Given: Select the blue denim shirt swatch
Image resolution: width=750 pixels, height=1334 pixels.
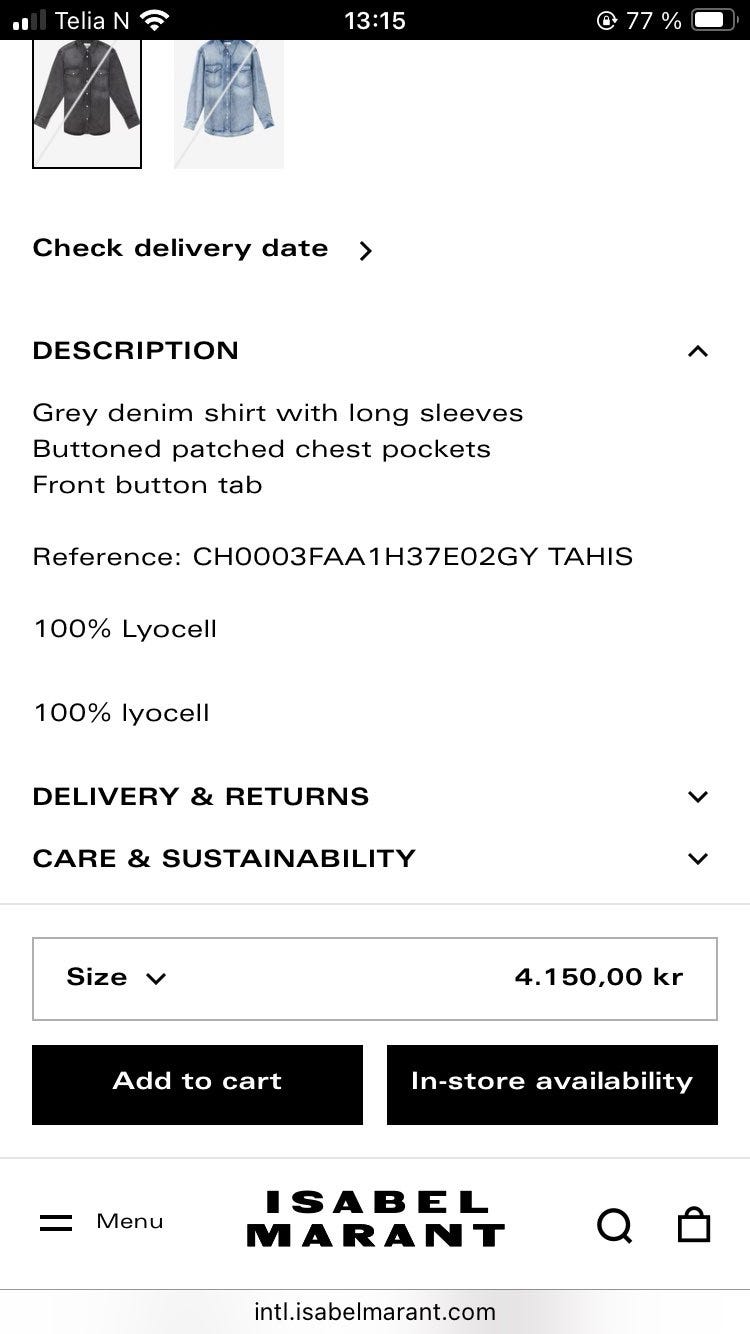Looking at the screenshot, I should coord(229,103).
